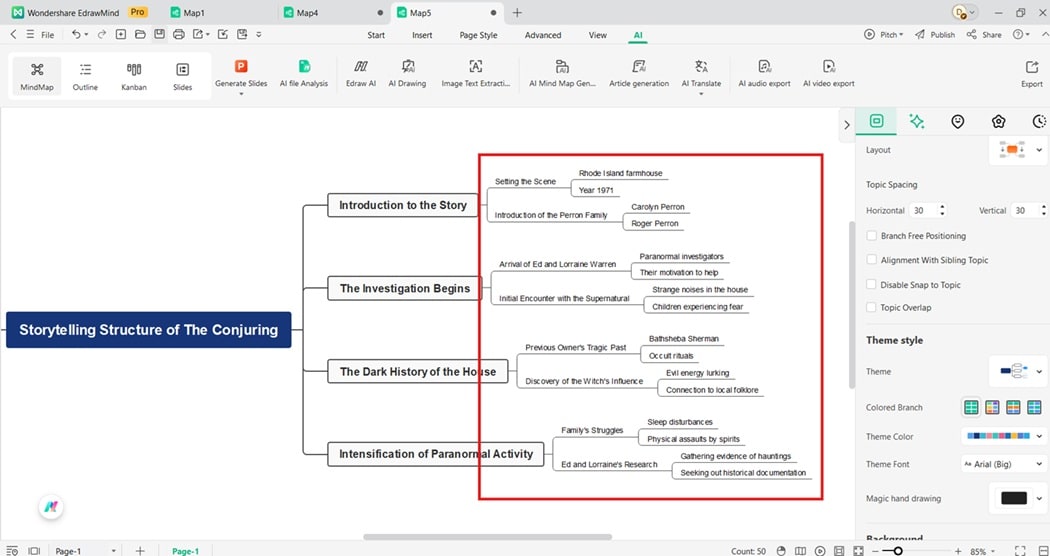Toggle fullscreen from status bar
The height and width of the screenshot is (556, 1050).
[x=1020, y=551]
